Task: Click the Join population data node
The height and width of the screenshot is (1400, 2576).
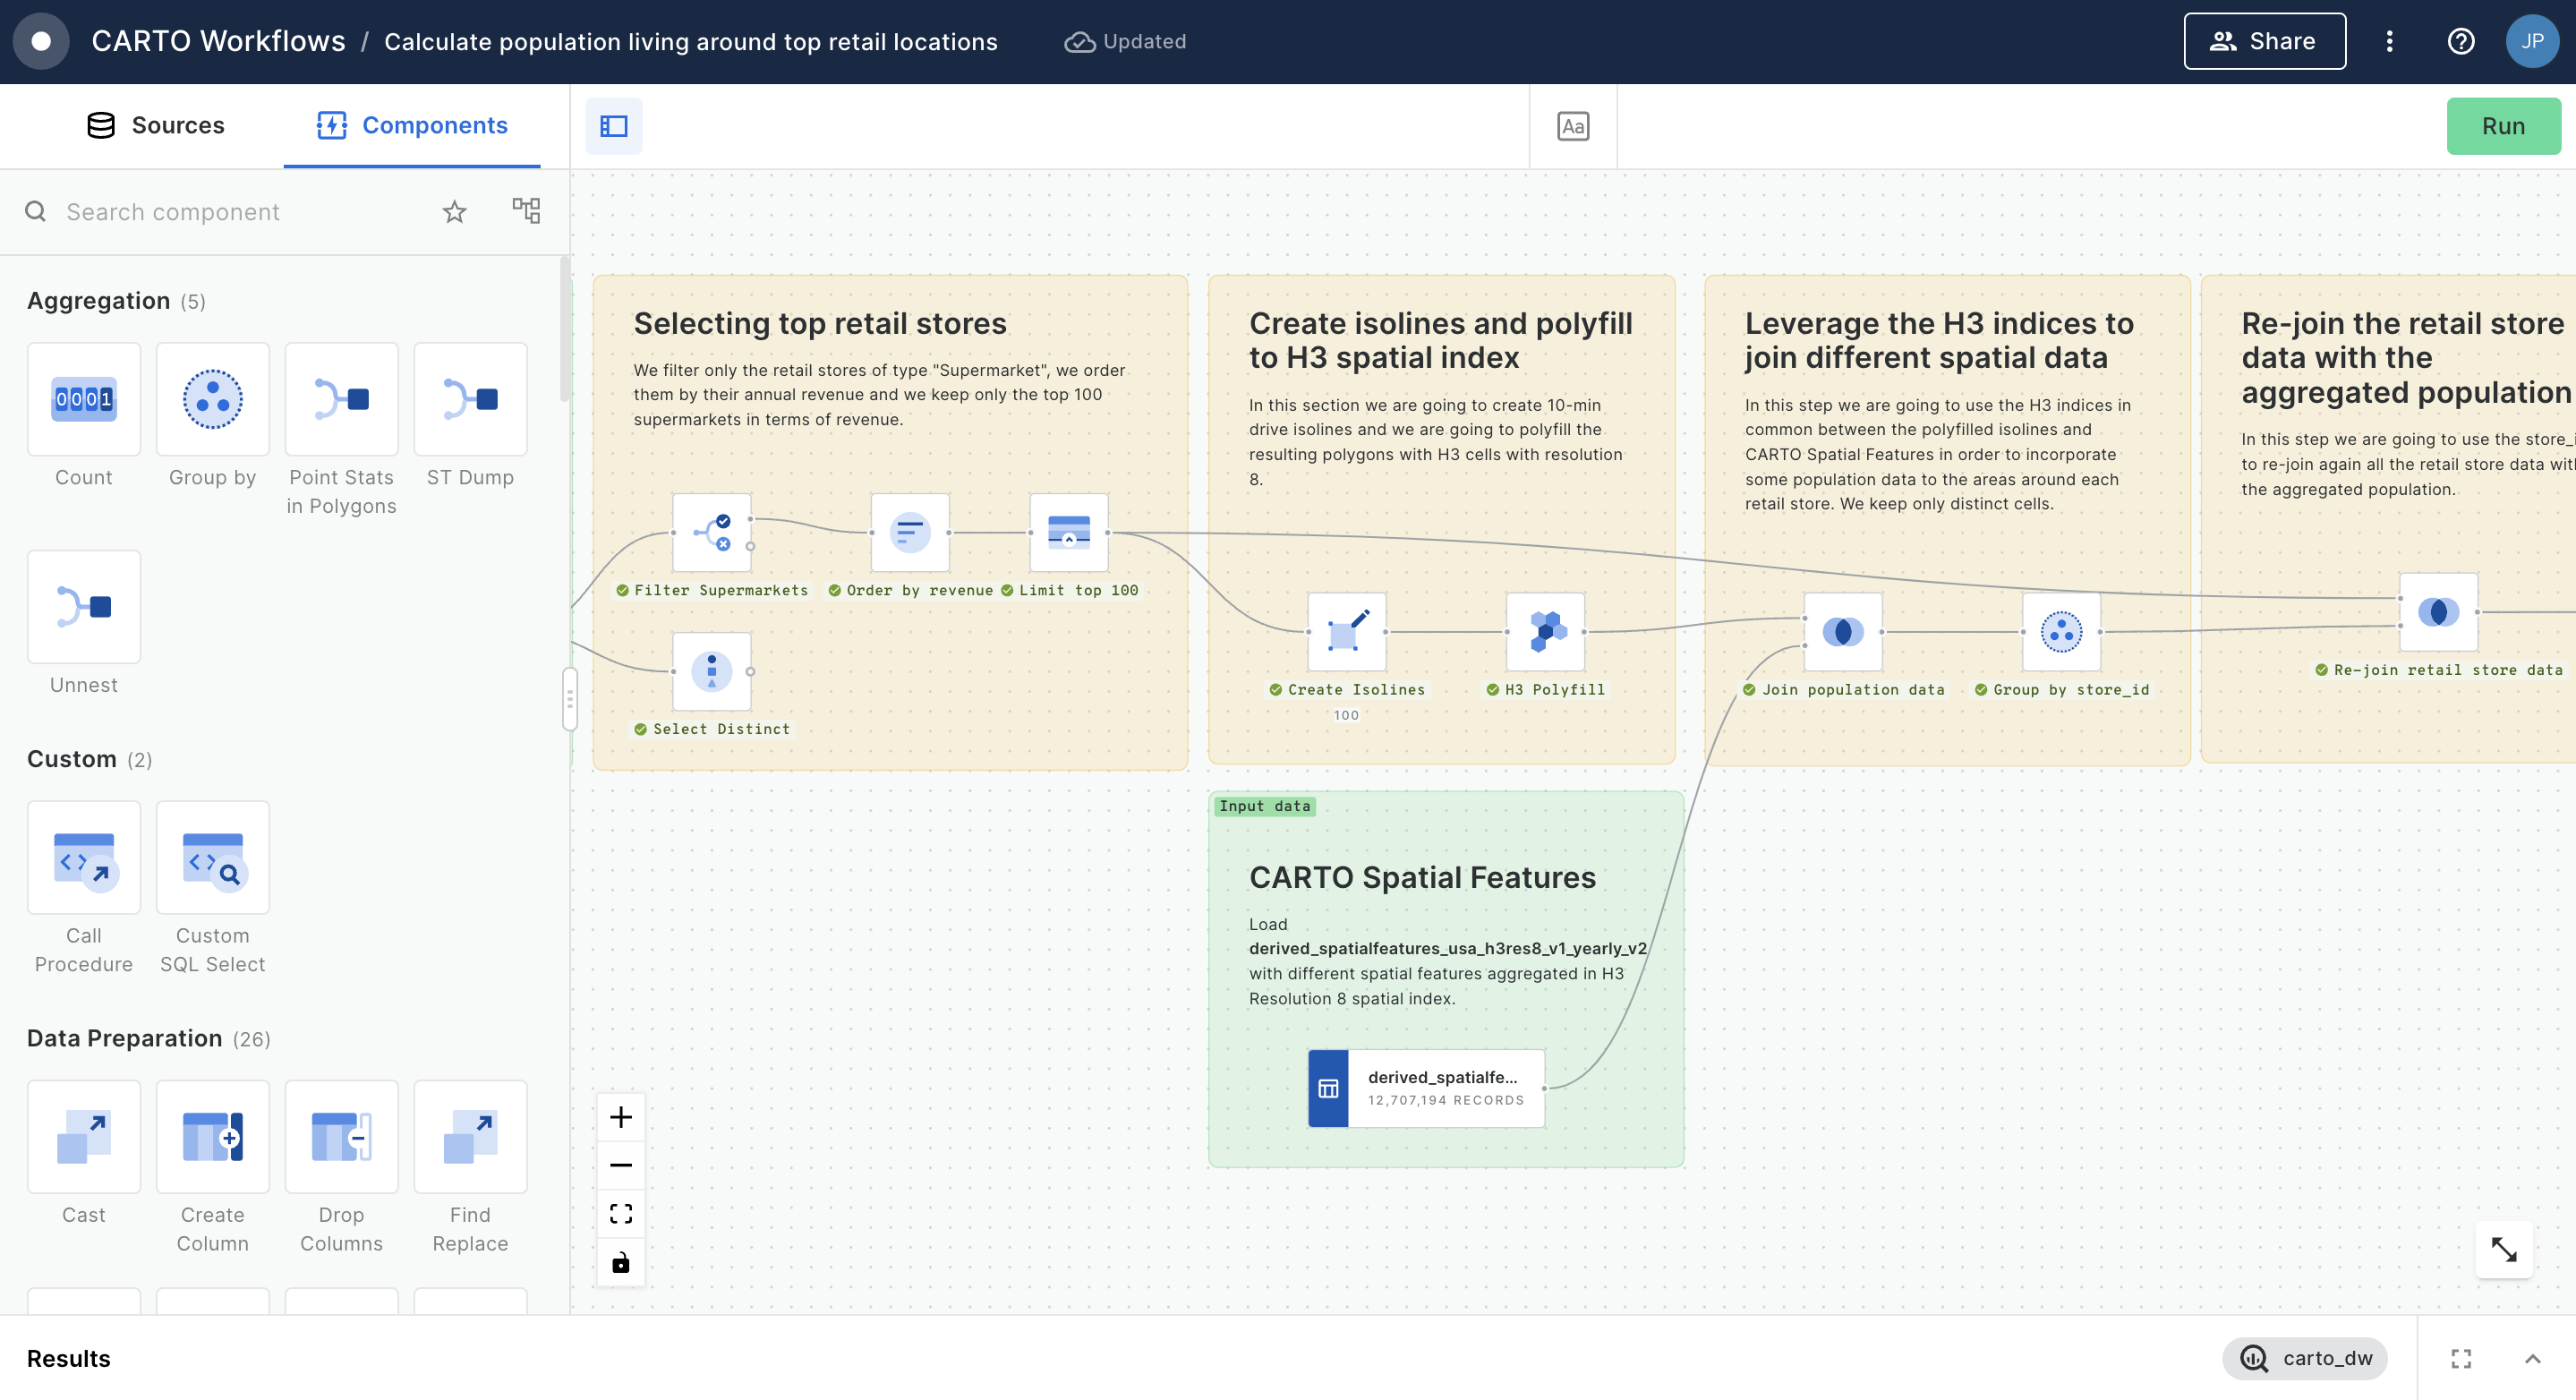Action: [x=1842, y=632]
